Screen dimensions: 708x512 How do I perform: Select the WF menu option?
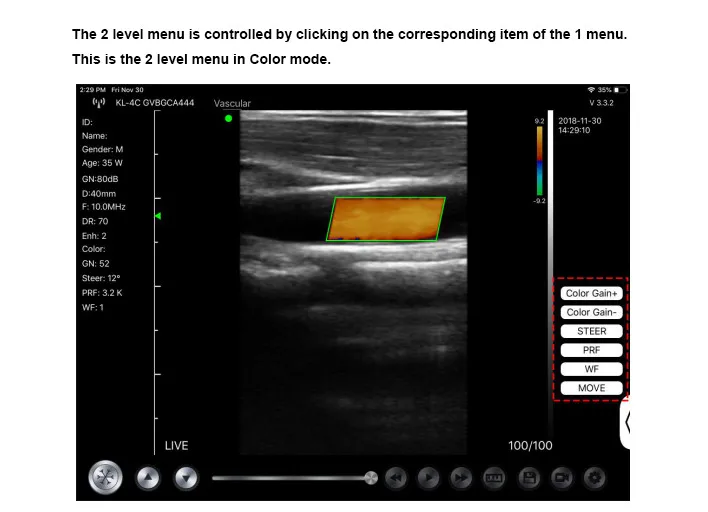(592, 369)
